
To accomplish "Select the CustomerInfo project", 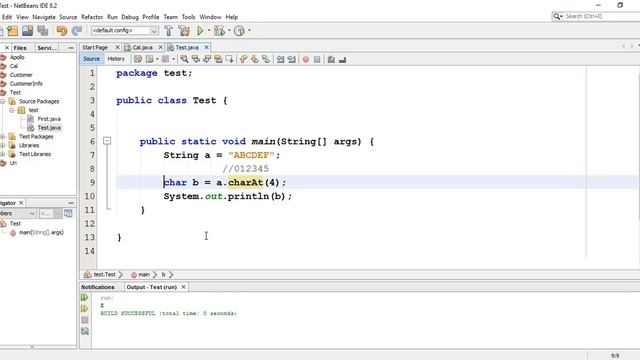I will 26,84.
